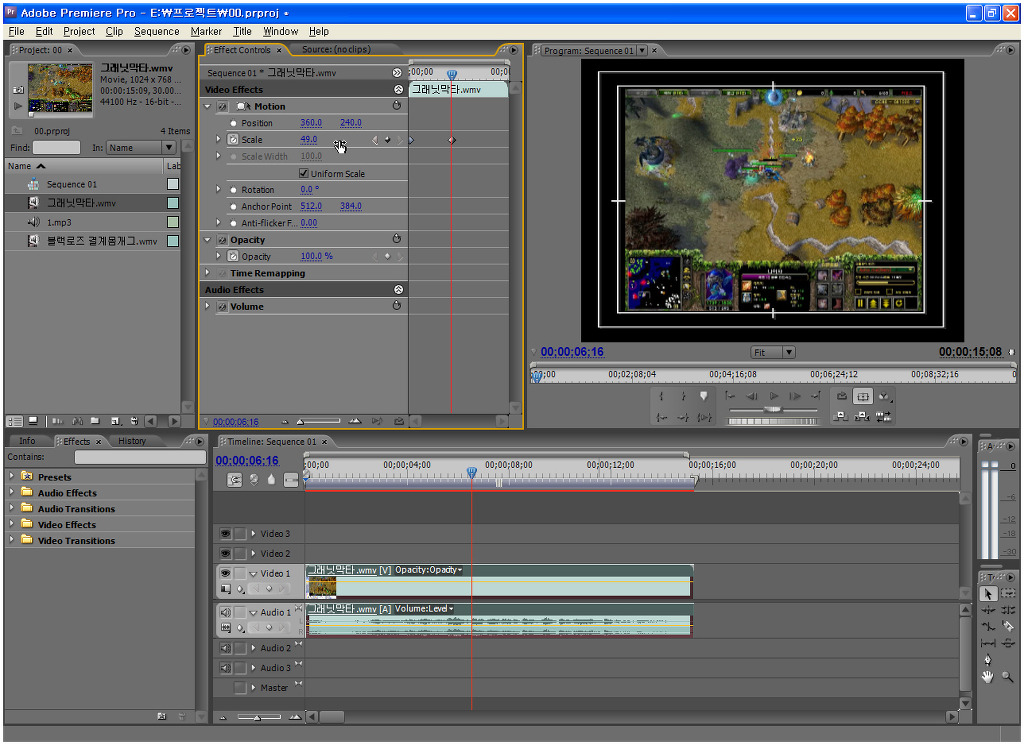Expand the Volume audio effect
1024x745 pixels.
[x=208, y=306]
